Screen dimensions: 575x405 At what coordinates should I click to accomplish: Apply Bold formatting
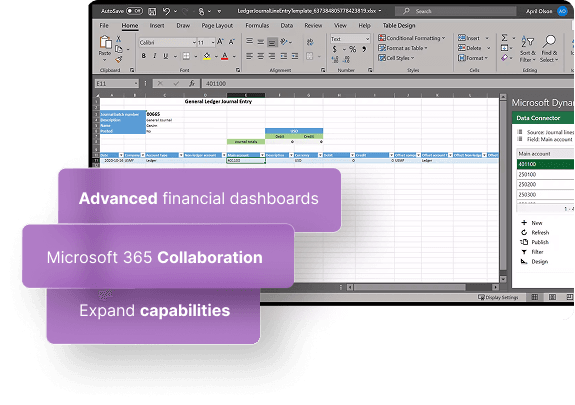point(143,56)
